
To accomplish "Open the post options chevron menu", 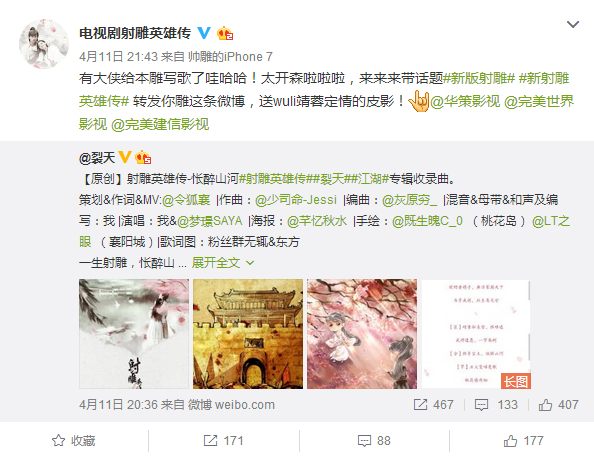I will [572, 25].
